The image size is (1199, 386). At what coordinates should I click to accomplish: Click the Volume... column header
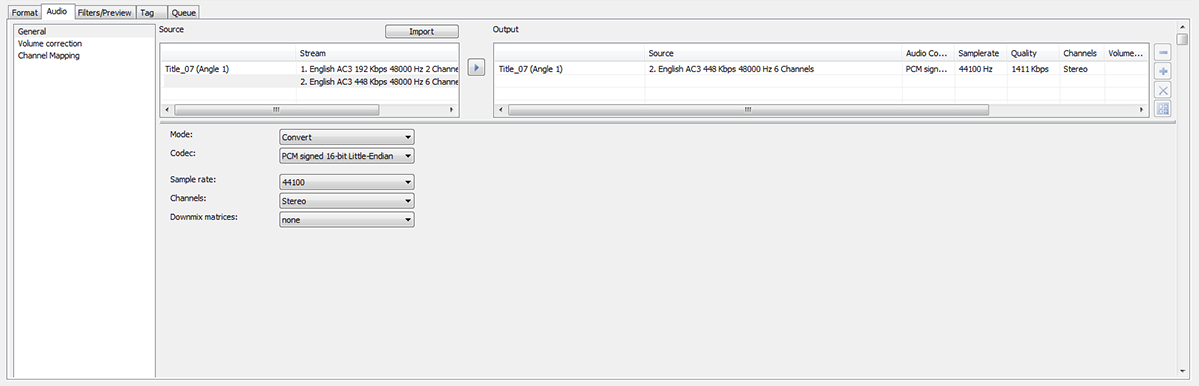[1126, 54]
